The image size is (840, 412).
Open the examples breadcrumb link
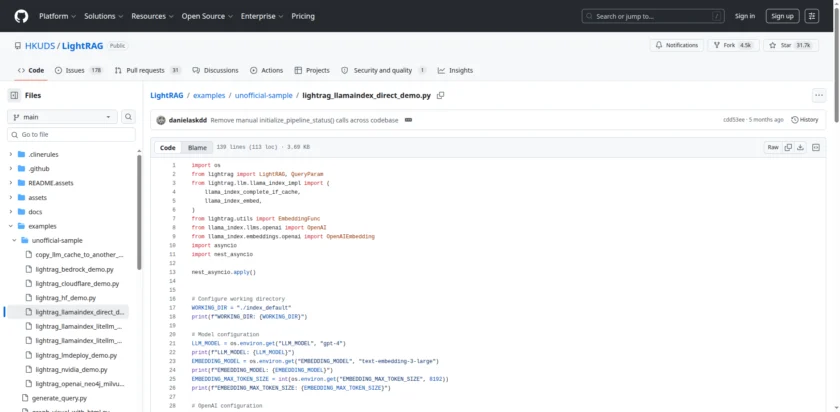coord(209,95)
